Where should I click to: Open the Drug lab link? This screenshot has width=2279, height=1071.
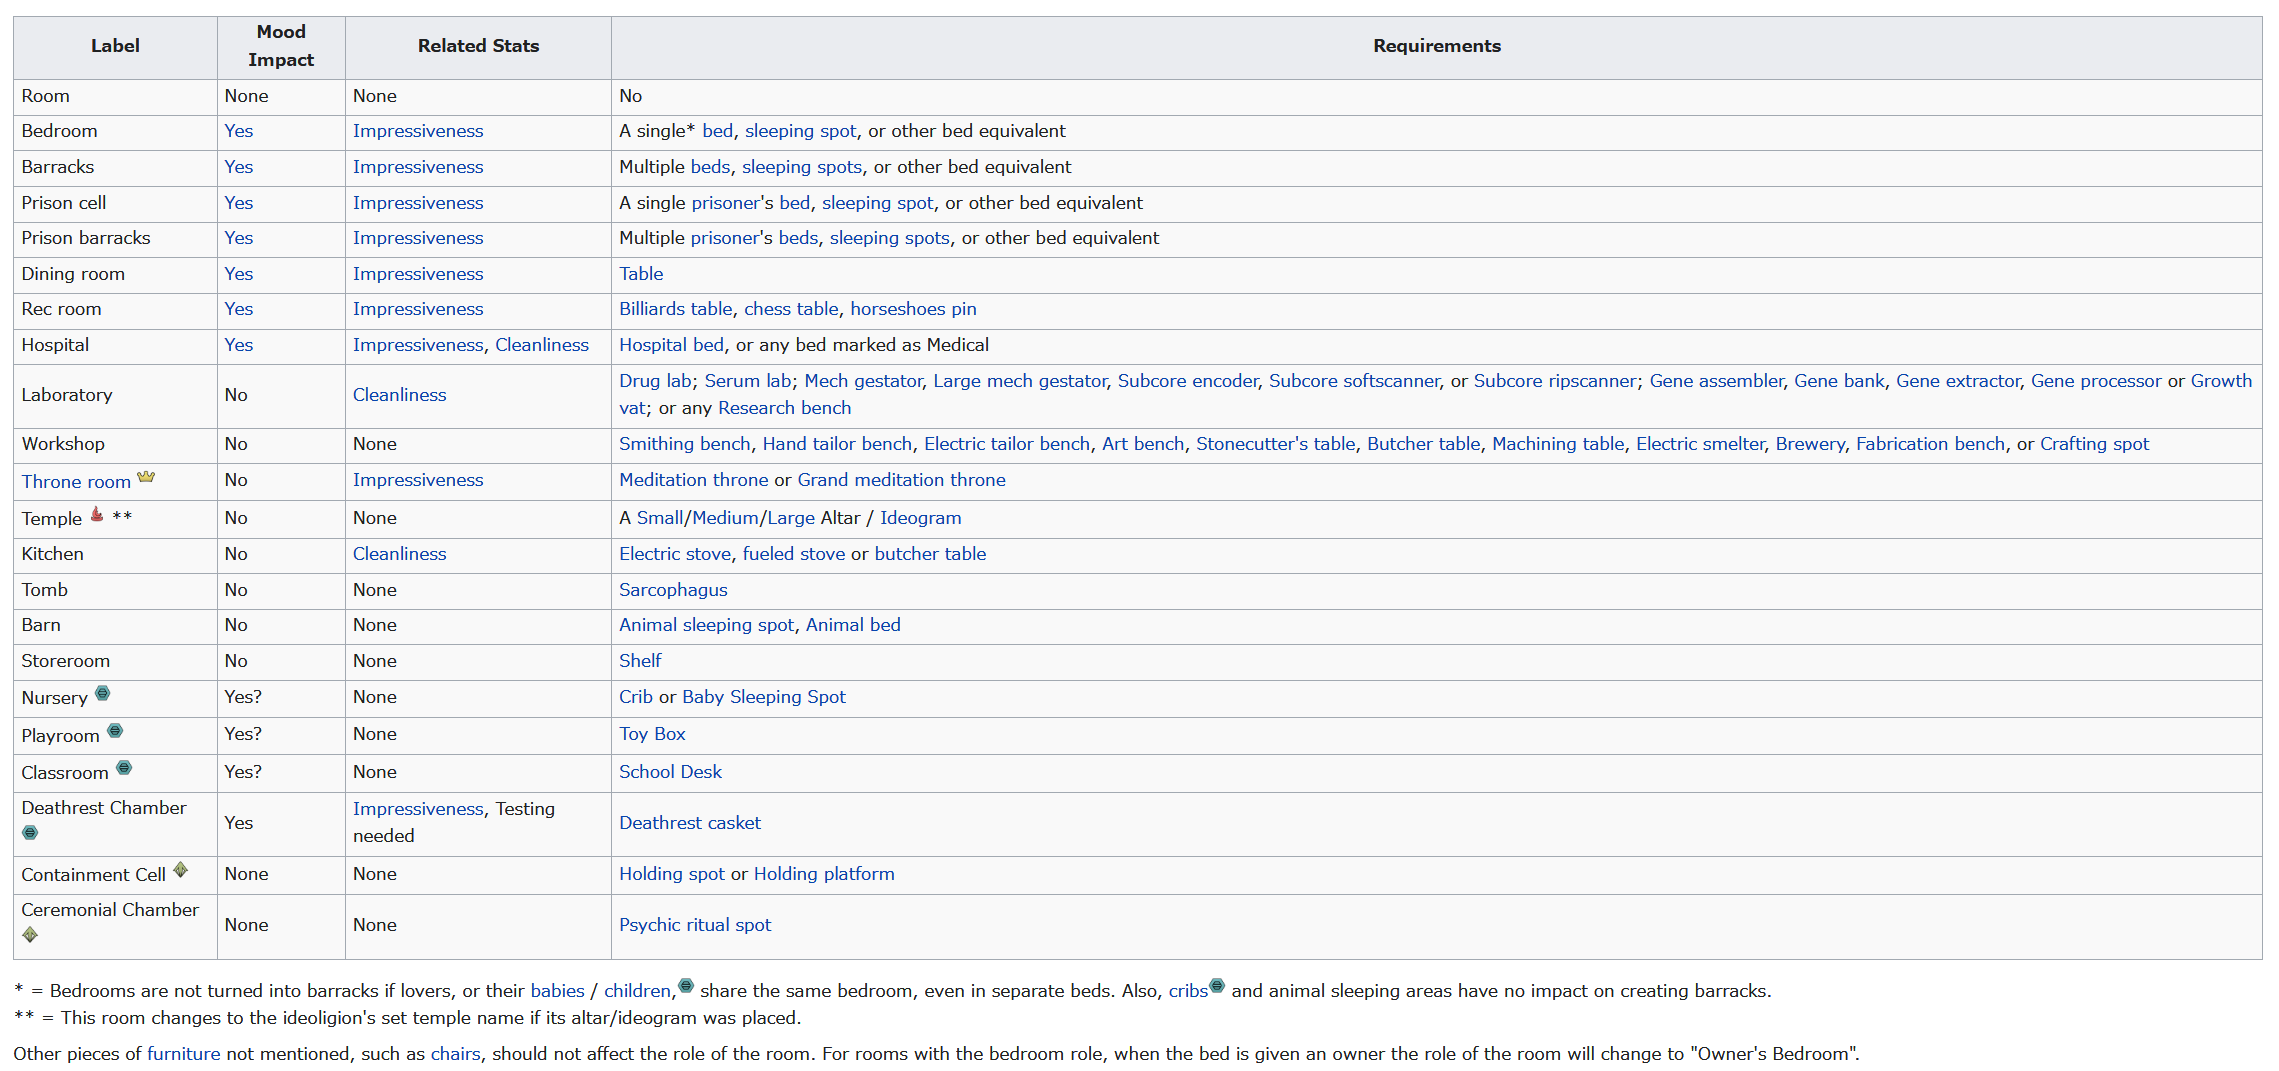click(x=655, y=381)
